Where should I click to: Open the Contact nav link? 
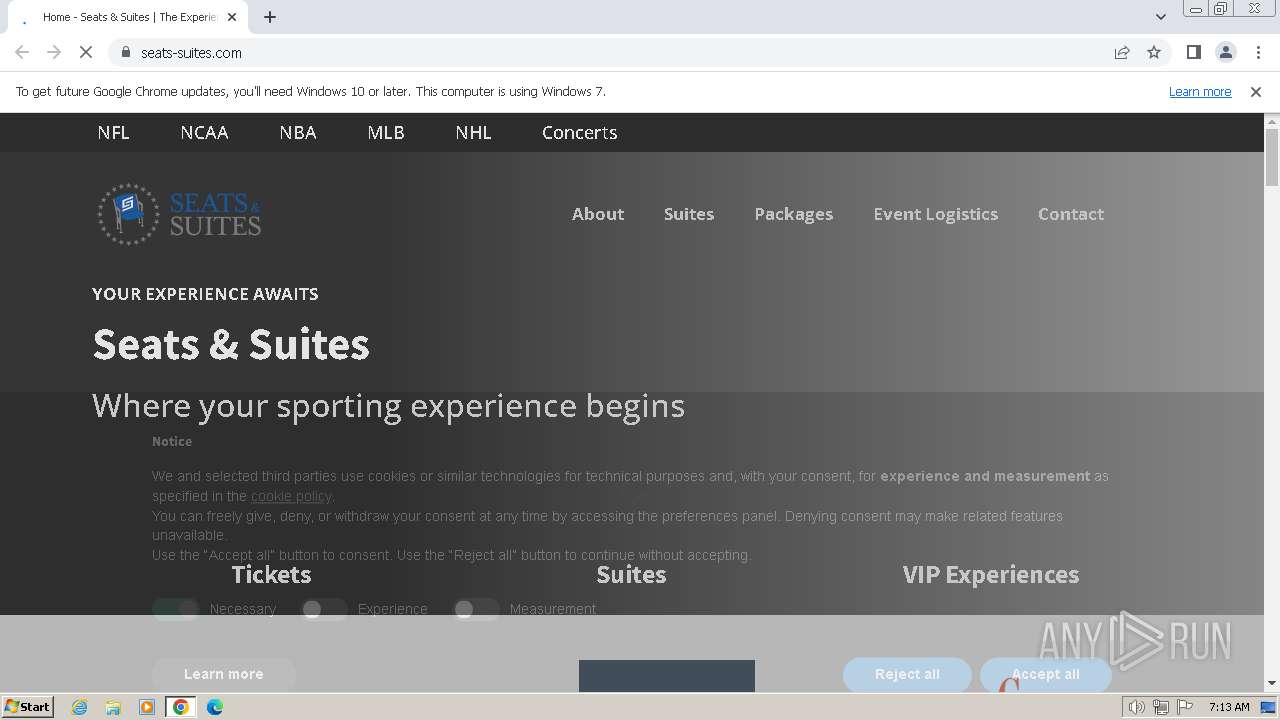tap(1071, 214)
